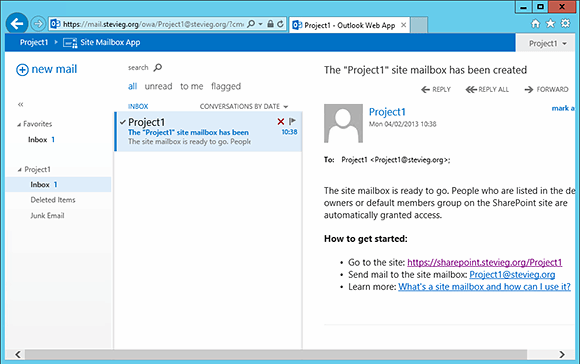Open favorites star icon
This screenshot has height=364, width=580.
pyautogui.click(x=550, y=24)
